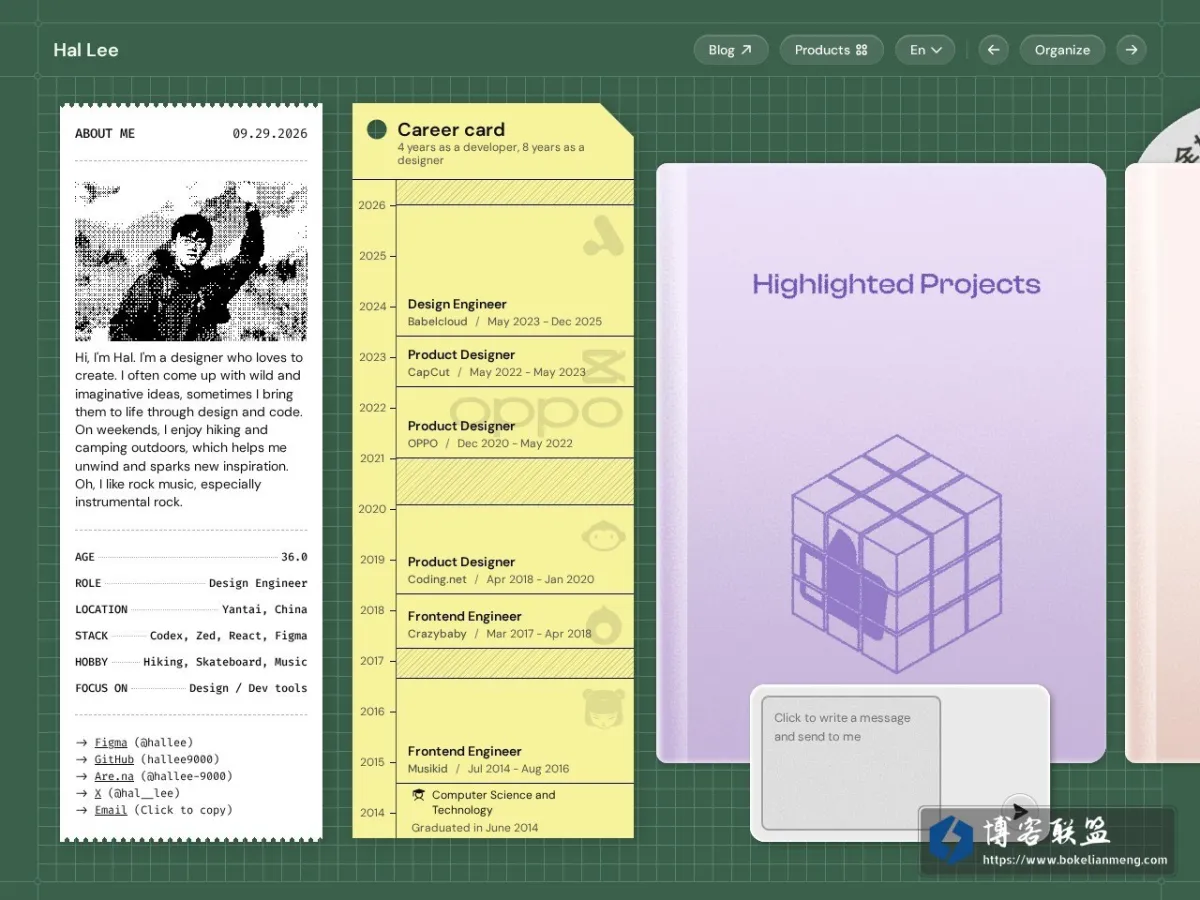Click the age value 36.0
This screenshot has height=900, width=1200.
coord(294,557)
